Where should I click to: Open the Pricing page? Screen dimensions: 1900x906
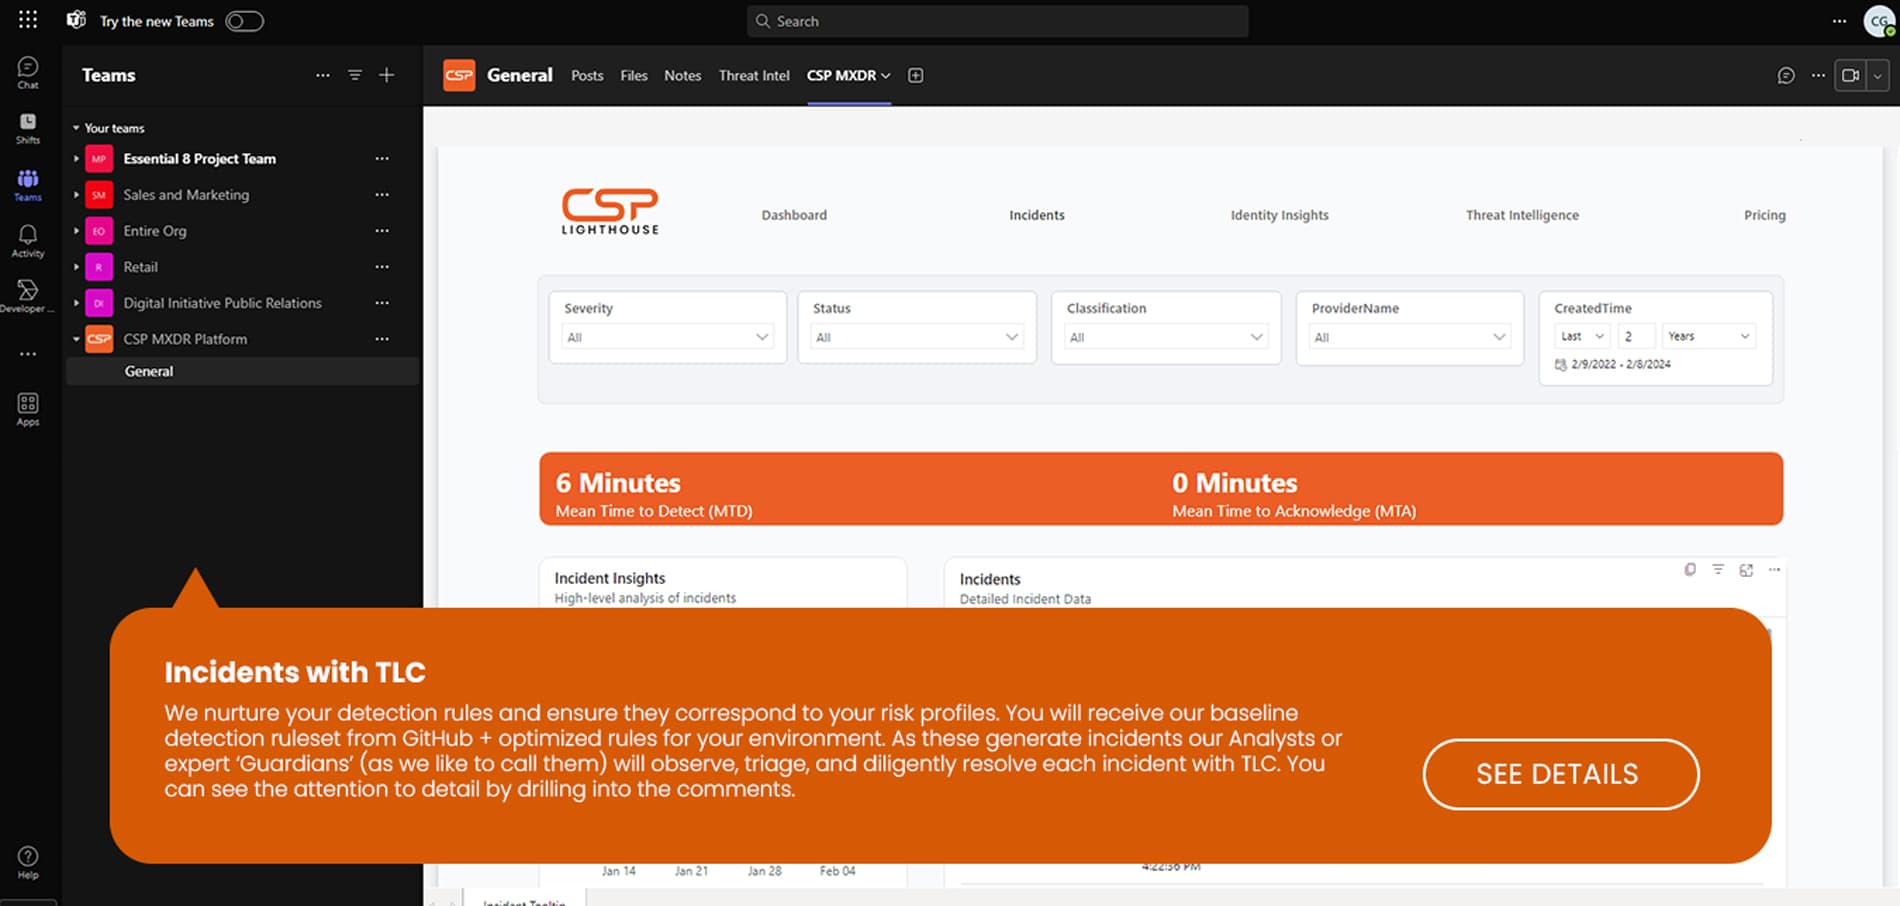1764,215
